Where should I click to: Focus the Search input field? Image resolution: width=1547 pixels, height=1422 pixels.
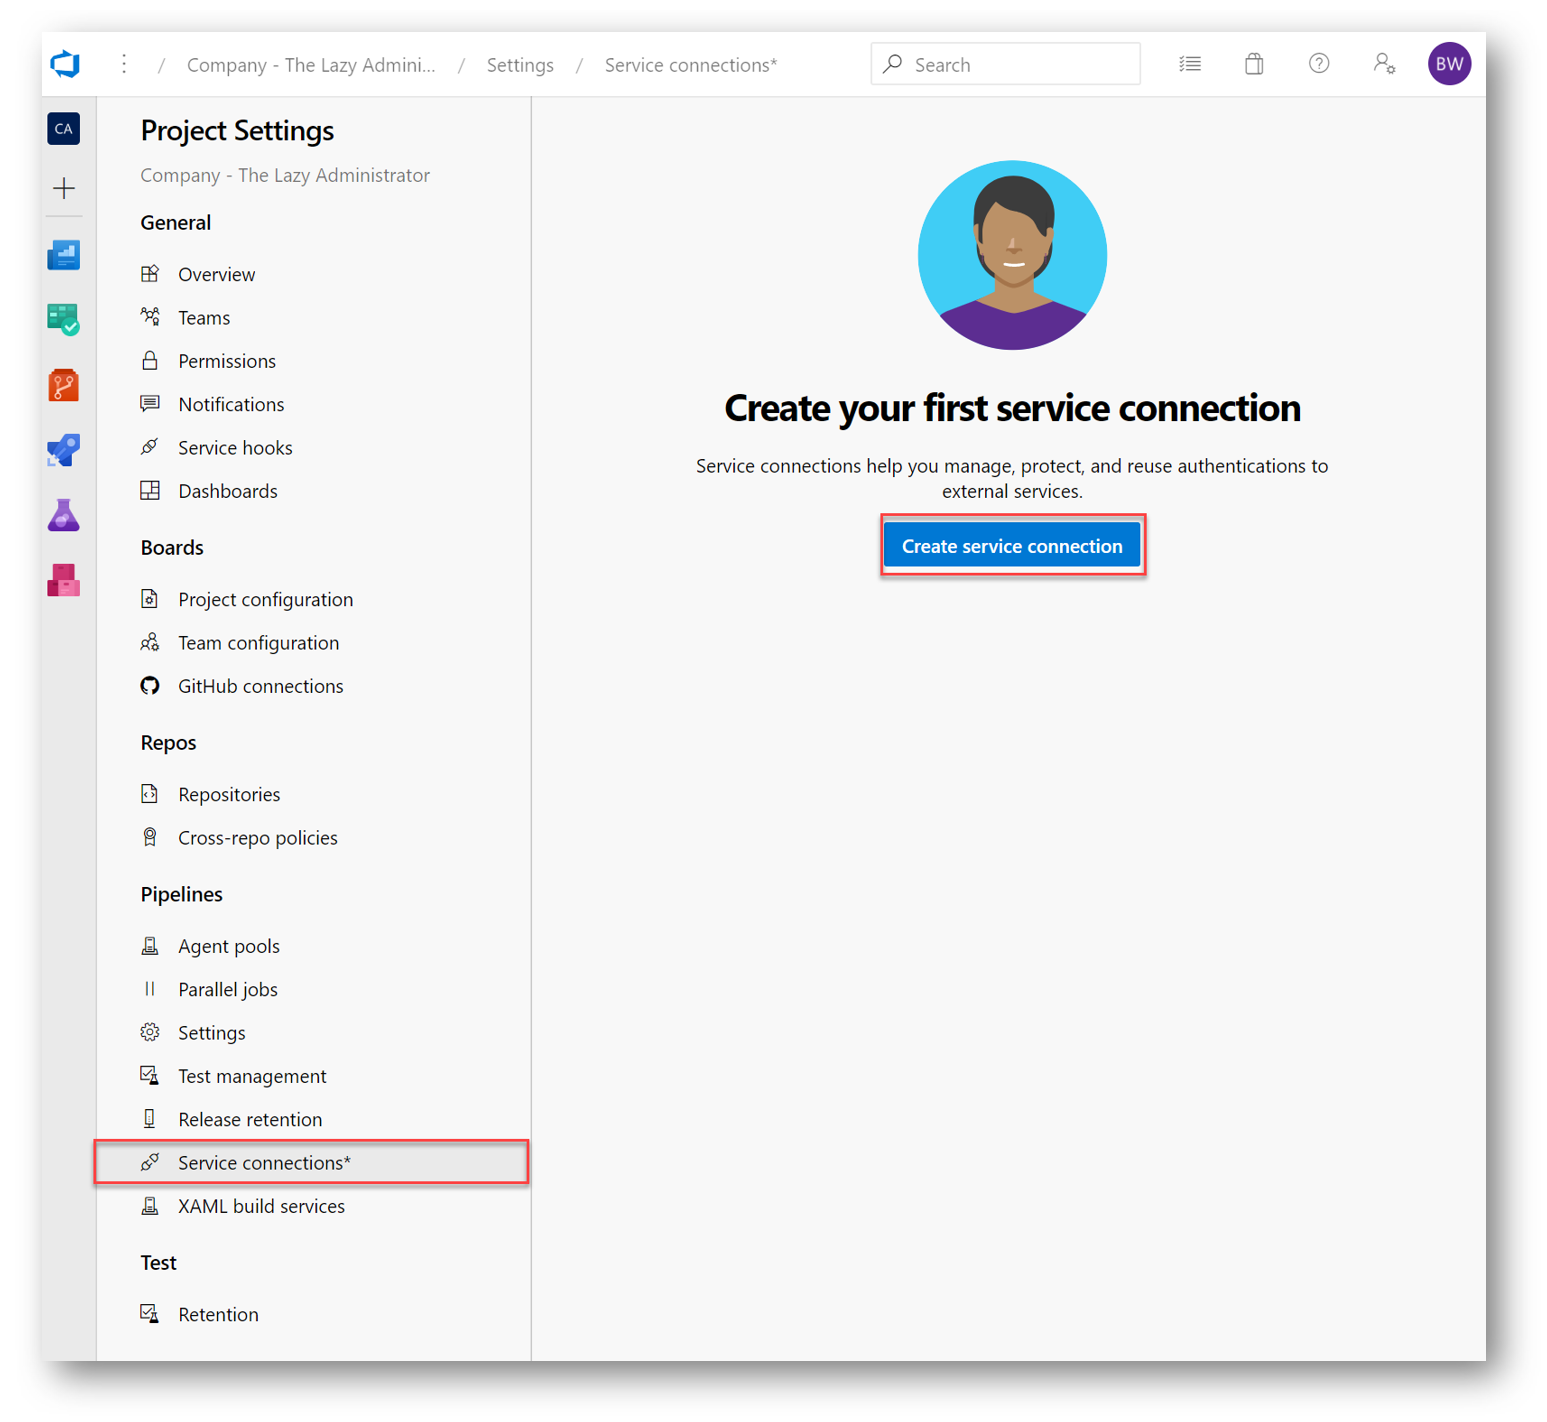coord(1005,64)
